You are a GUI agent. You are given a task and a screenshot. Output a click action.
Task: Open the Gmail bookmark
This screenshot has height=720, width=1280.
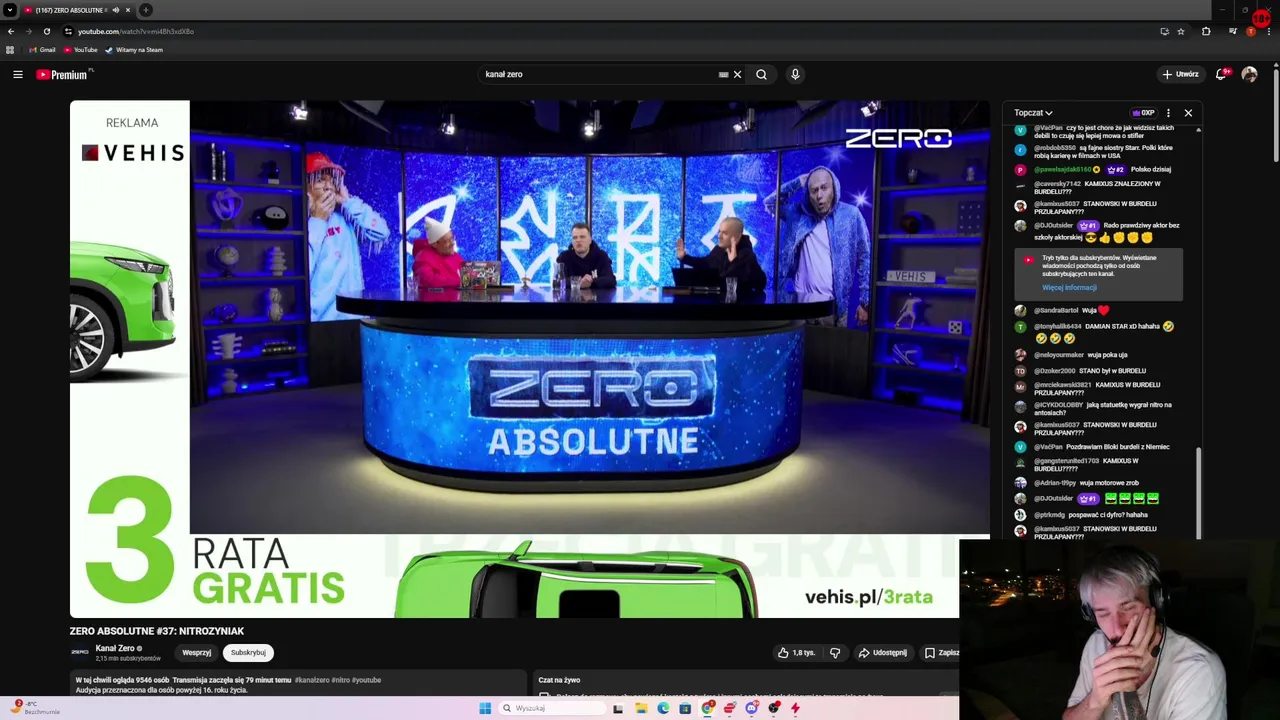(x=42, y=50)
